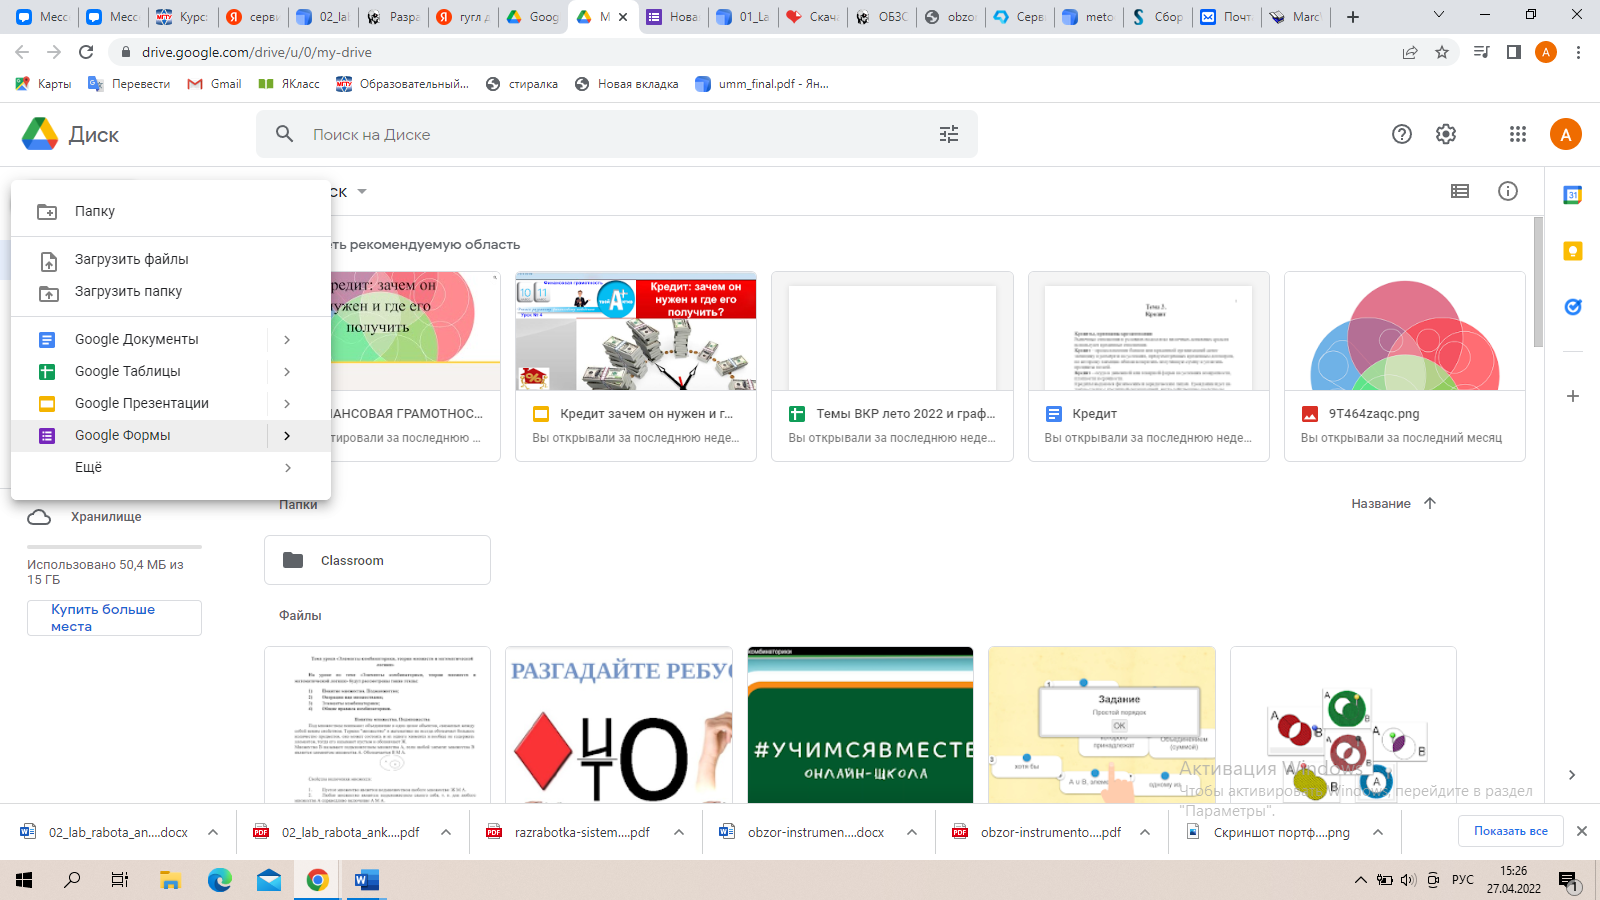Open Chrome from the taskbar
Screen dimensions: 1600x900
317,880
